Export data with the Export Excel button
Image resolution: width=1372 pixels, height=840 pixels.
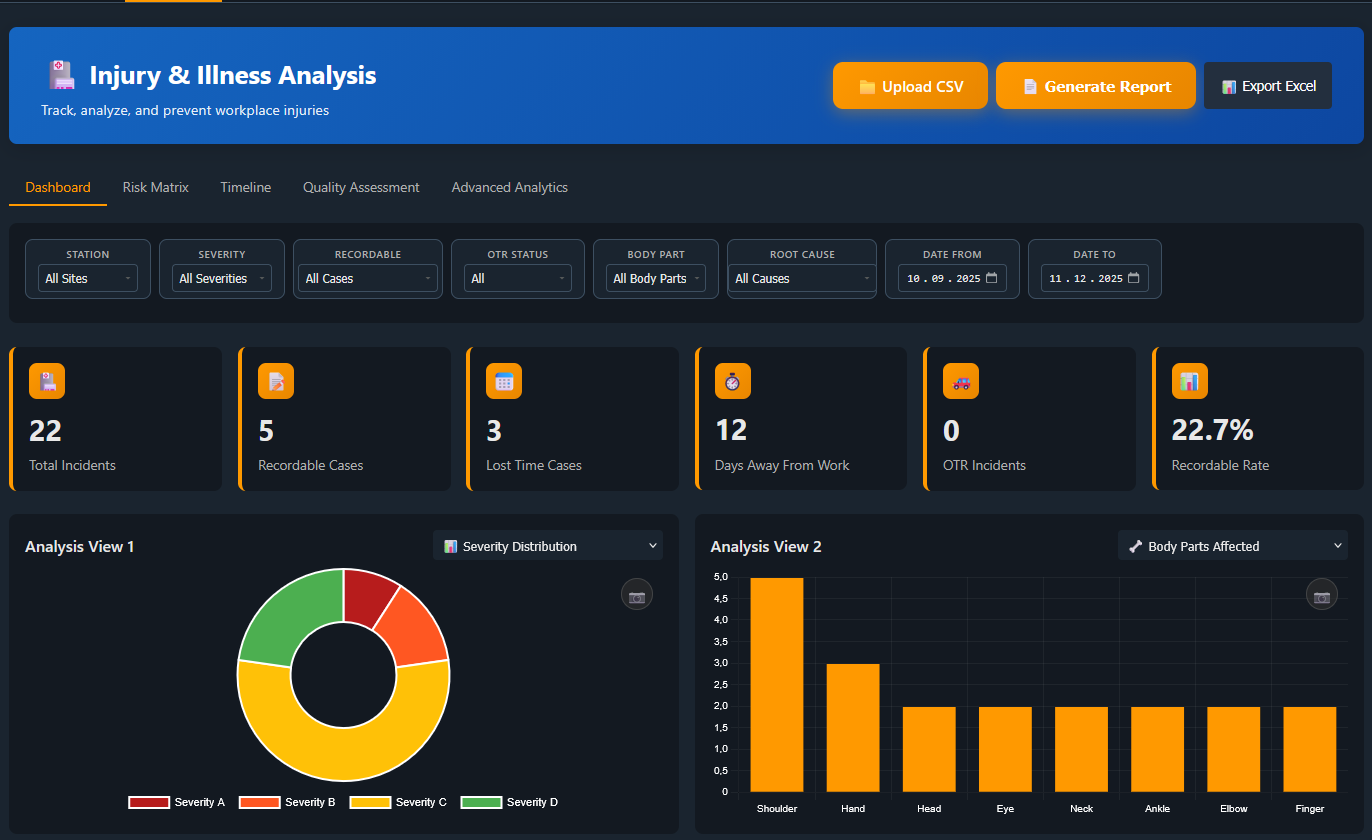1268,85
